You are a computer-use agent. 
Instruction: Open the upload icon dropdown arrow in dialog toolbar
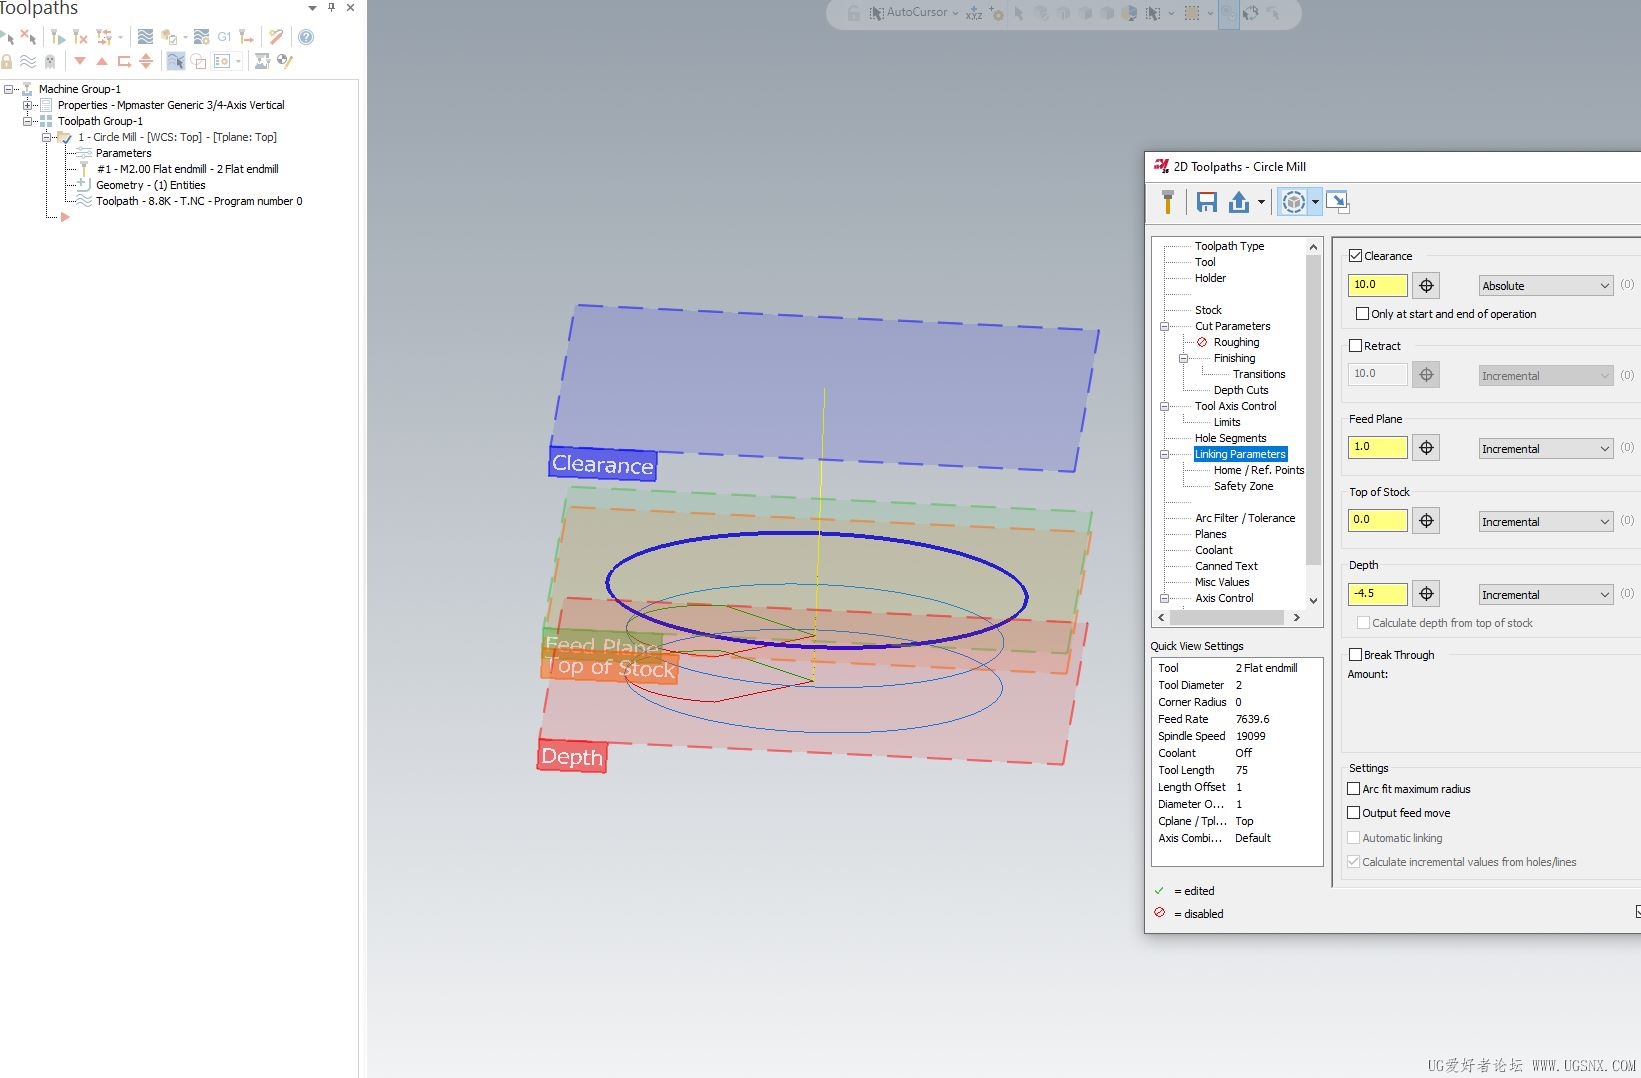click(x=1261, y=202)
